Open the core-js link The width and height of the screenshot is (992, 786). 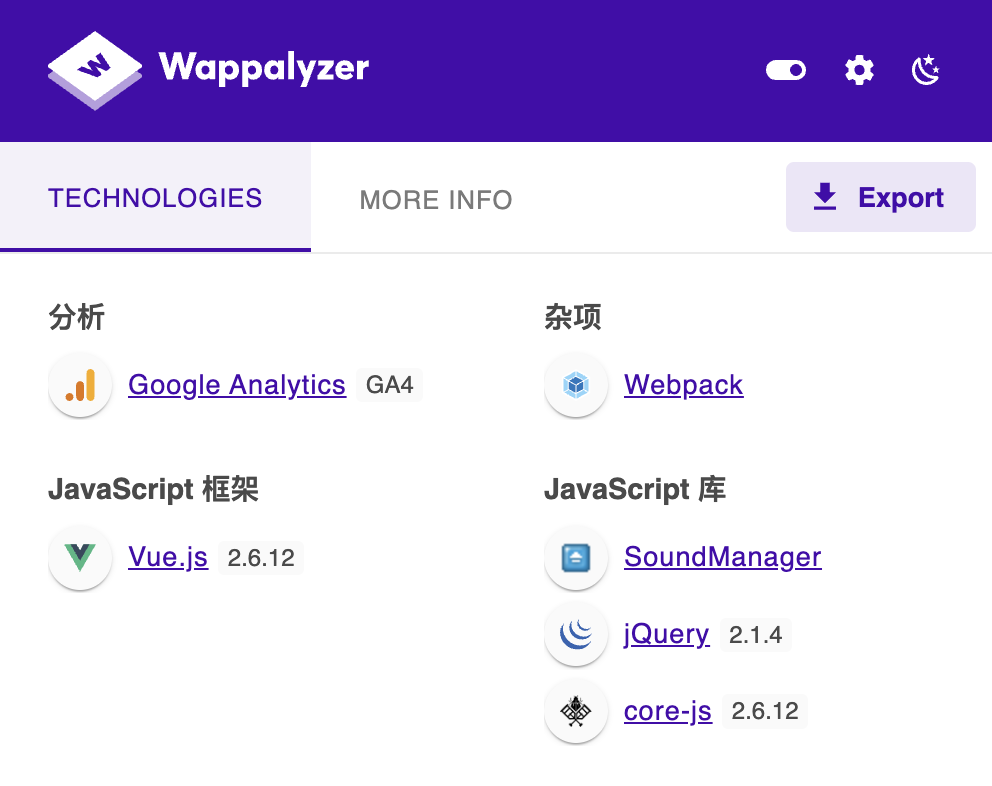click(x=668, y=711)
